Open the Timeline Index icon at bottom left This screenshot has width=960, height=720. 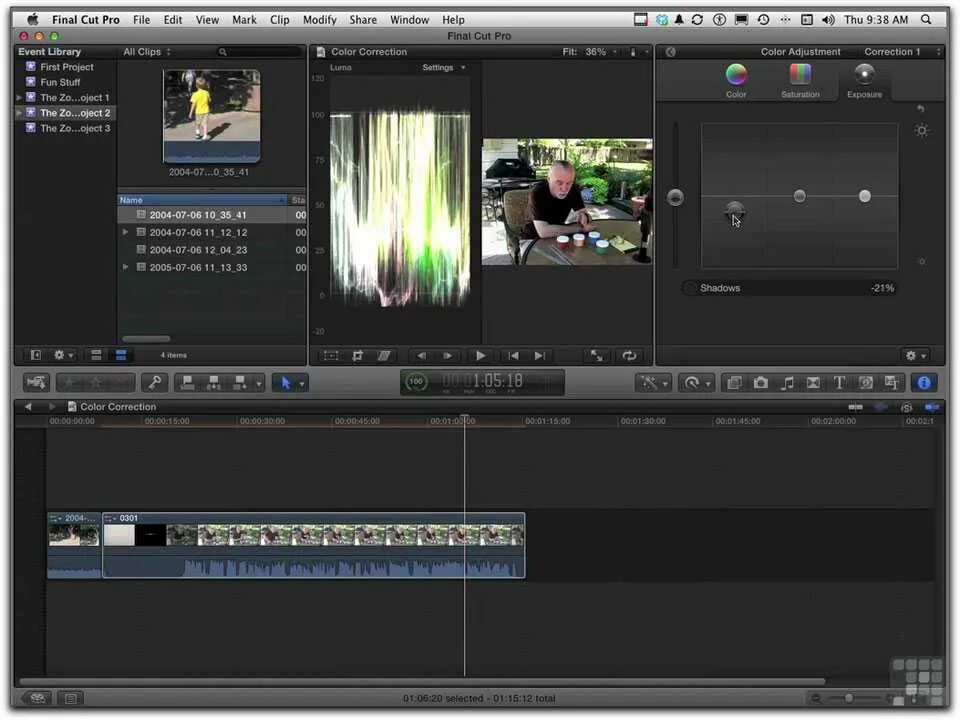click(x=71, y=698)
